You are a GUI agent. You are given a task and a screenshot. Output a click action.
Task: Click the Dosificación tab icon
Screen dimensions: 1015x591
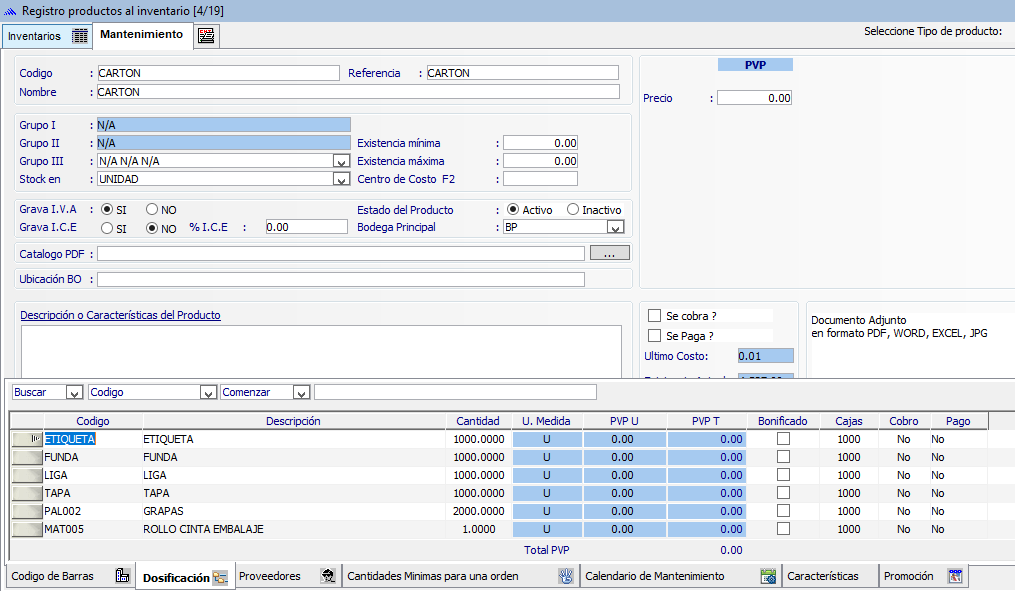pyautogui.click(x=221, y=578)
